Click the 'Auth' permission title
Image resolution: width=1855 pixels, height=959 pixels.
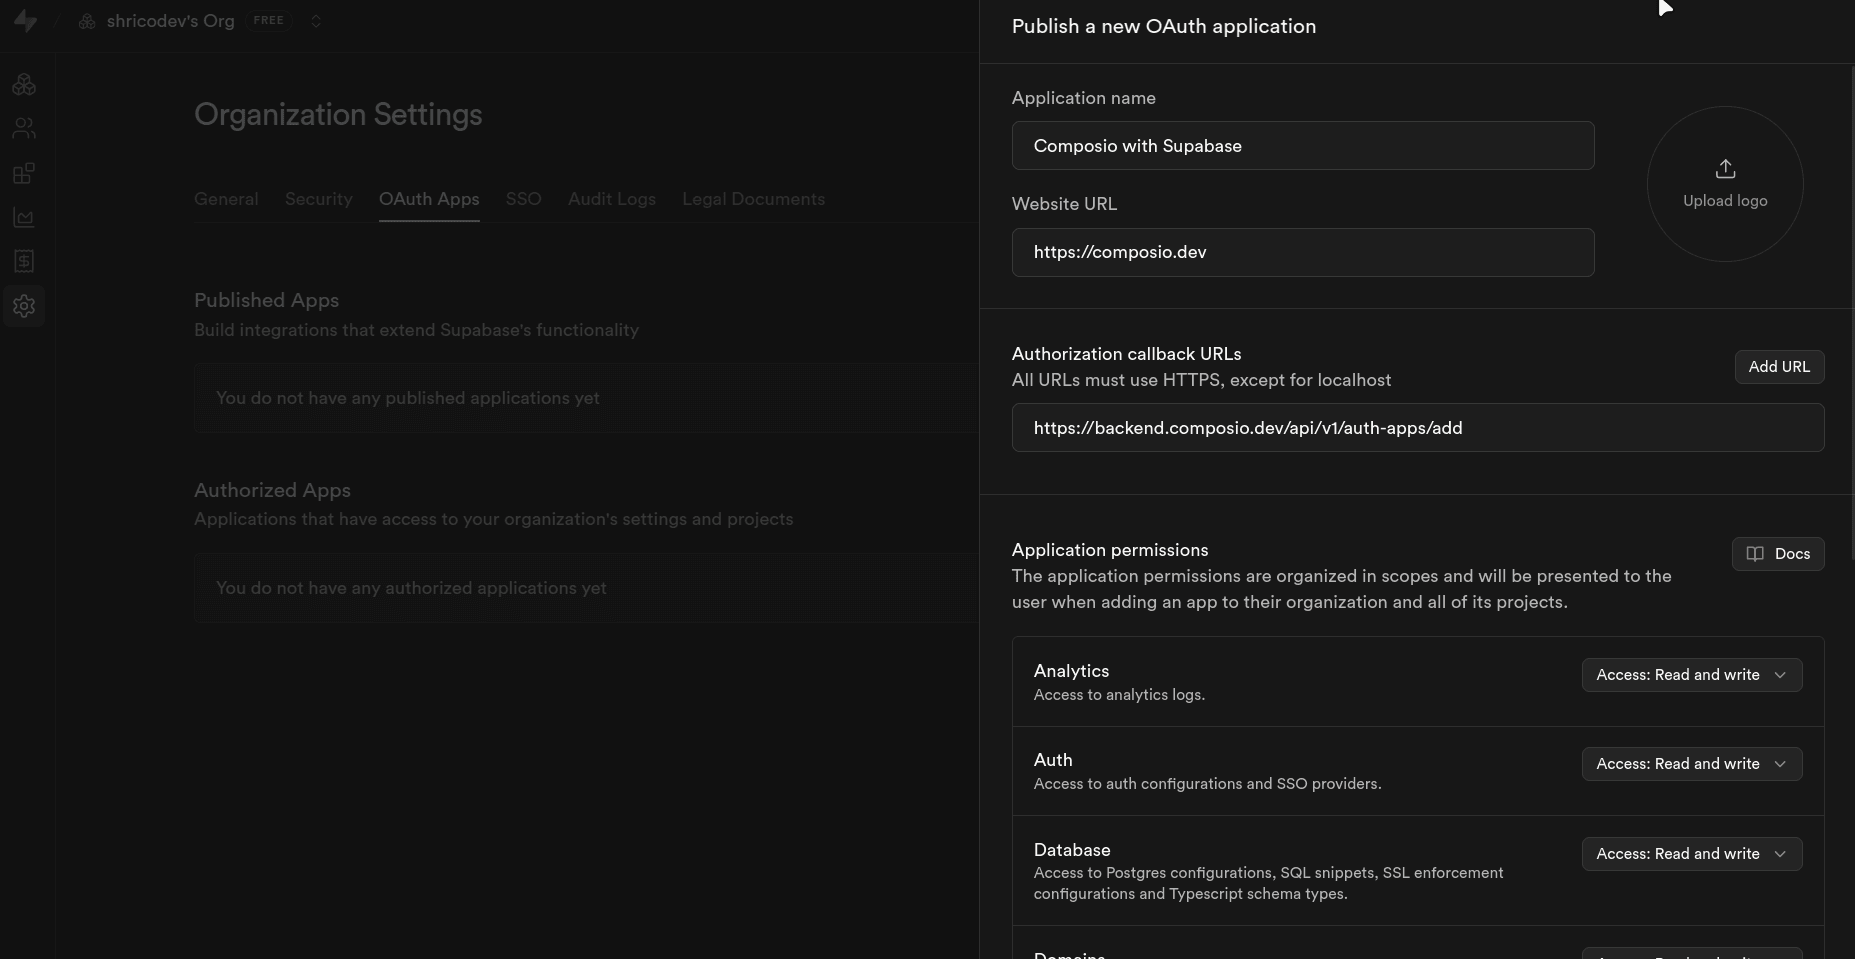[1053, 760]
